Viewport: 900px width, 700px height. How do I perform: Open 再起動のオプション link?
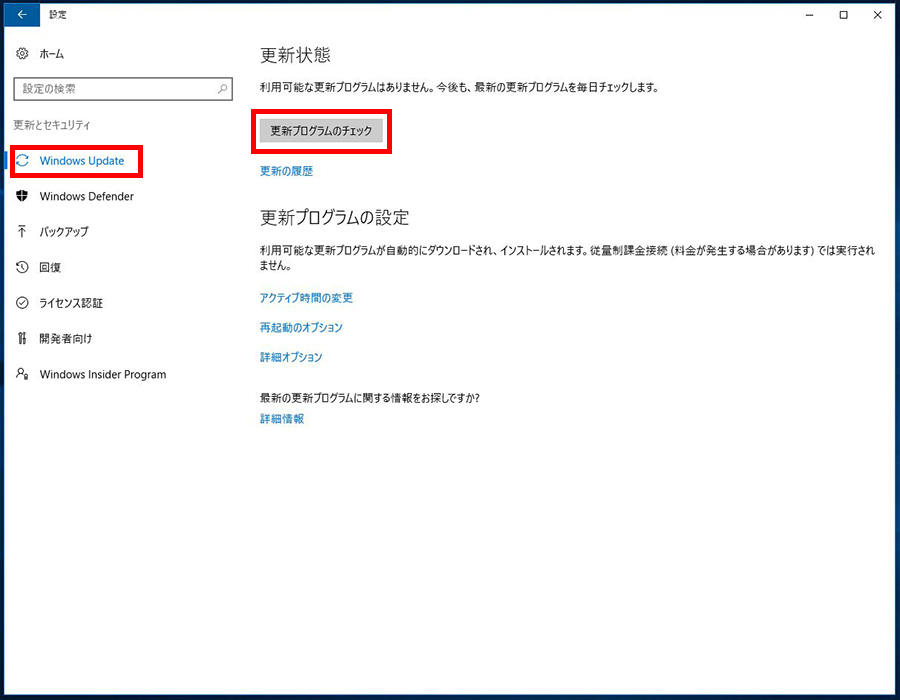301,328
